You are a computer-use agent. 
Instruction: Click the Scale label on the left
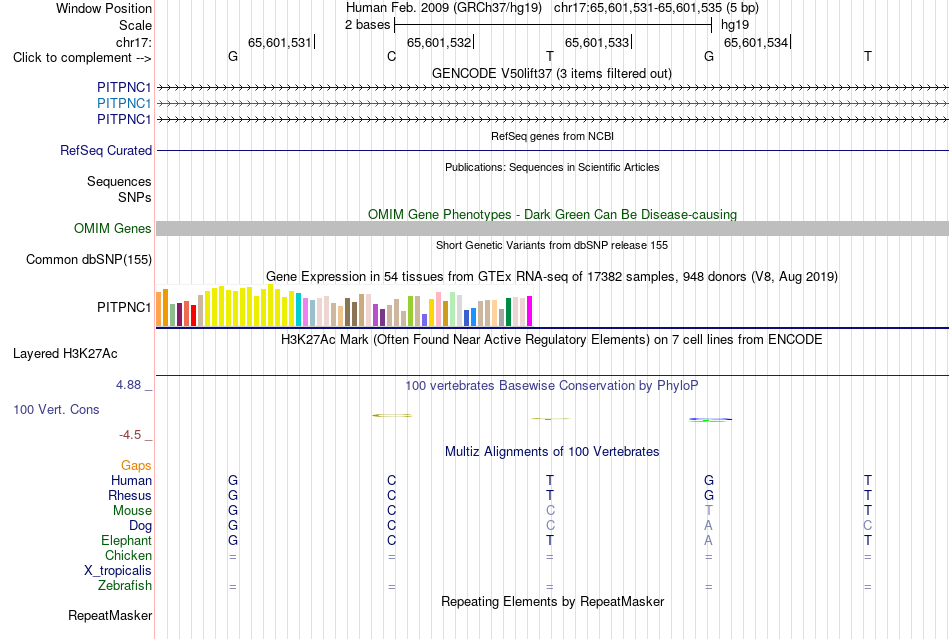point(135,25)
